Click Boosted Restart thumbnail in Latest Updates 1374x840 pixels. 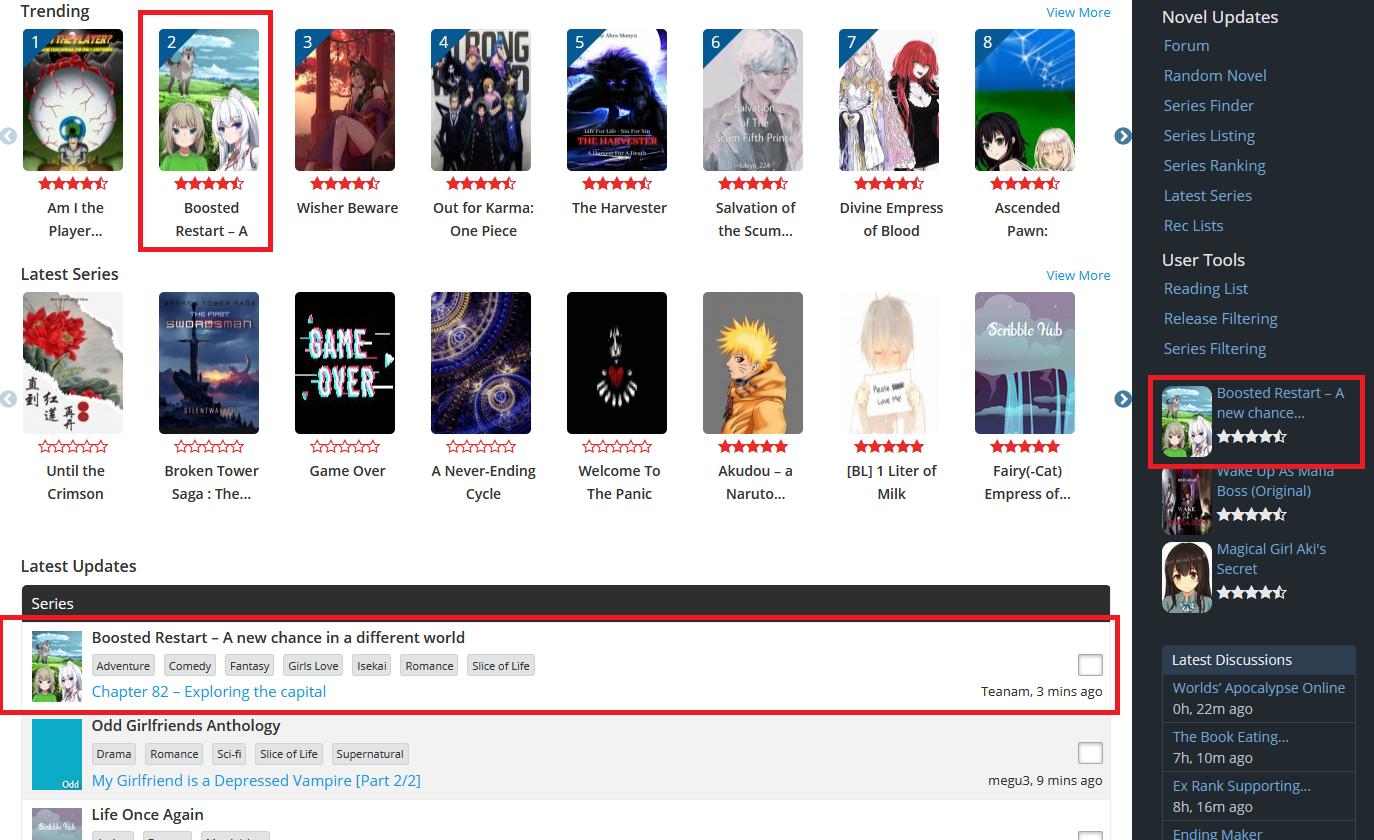tap(57, 666)
